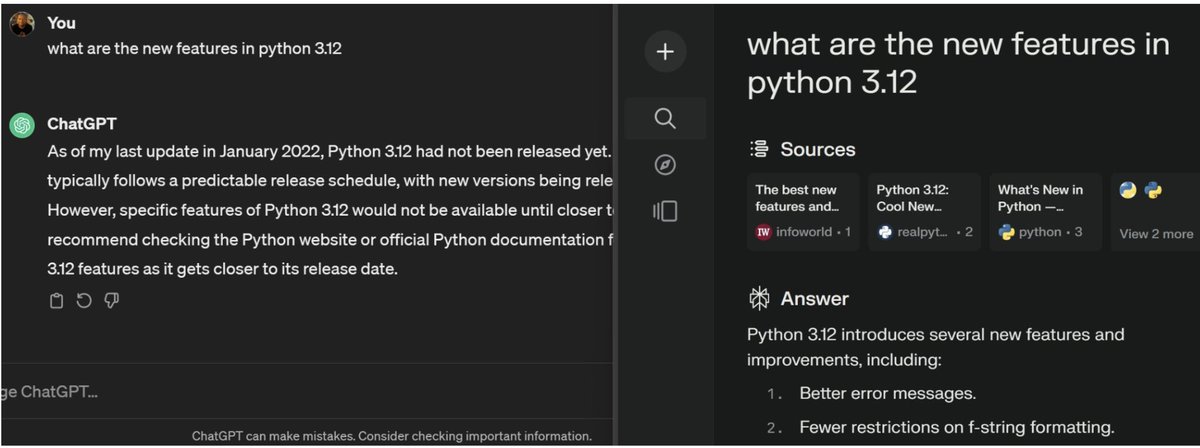Open the infoworld source card
The height and width of the screenshot is (448, 1200).
[803, 212]
